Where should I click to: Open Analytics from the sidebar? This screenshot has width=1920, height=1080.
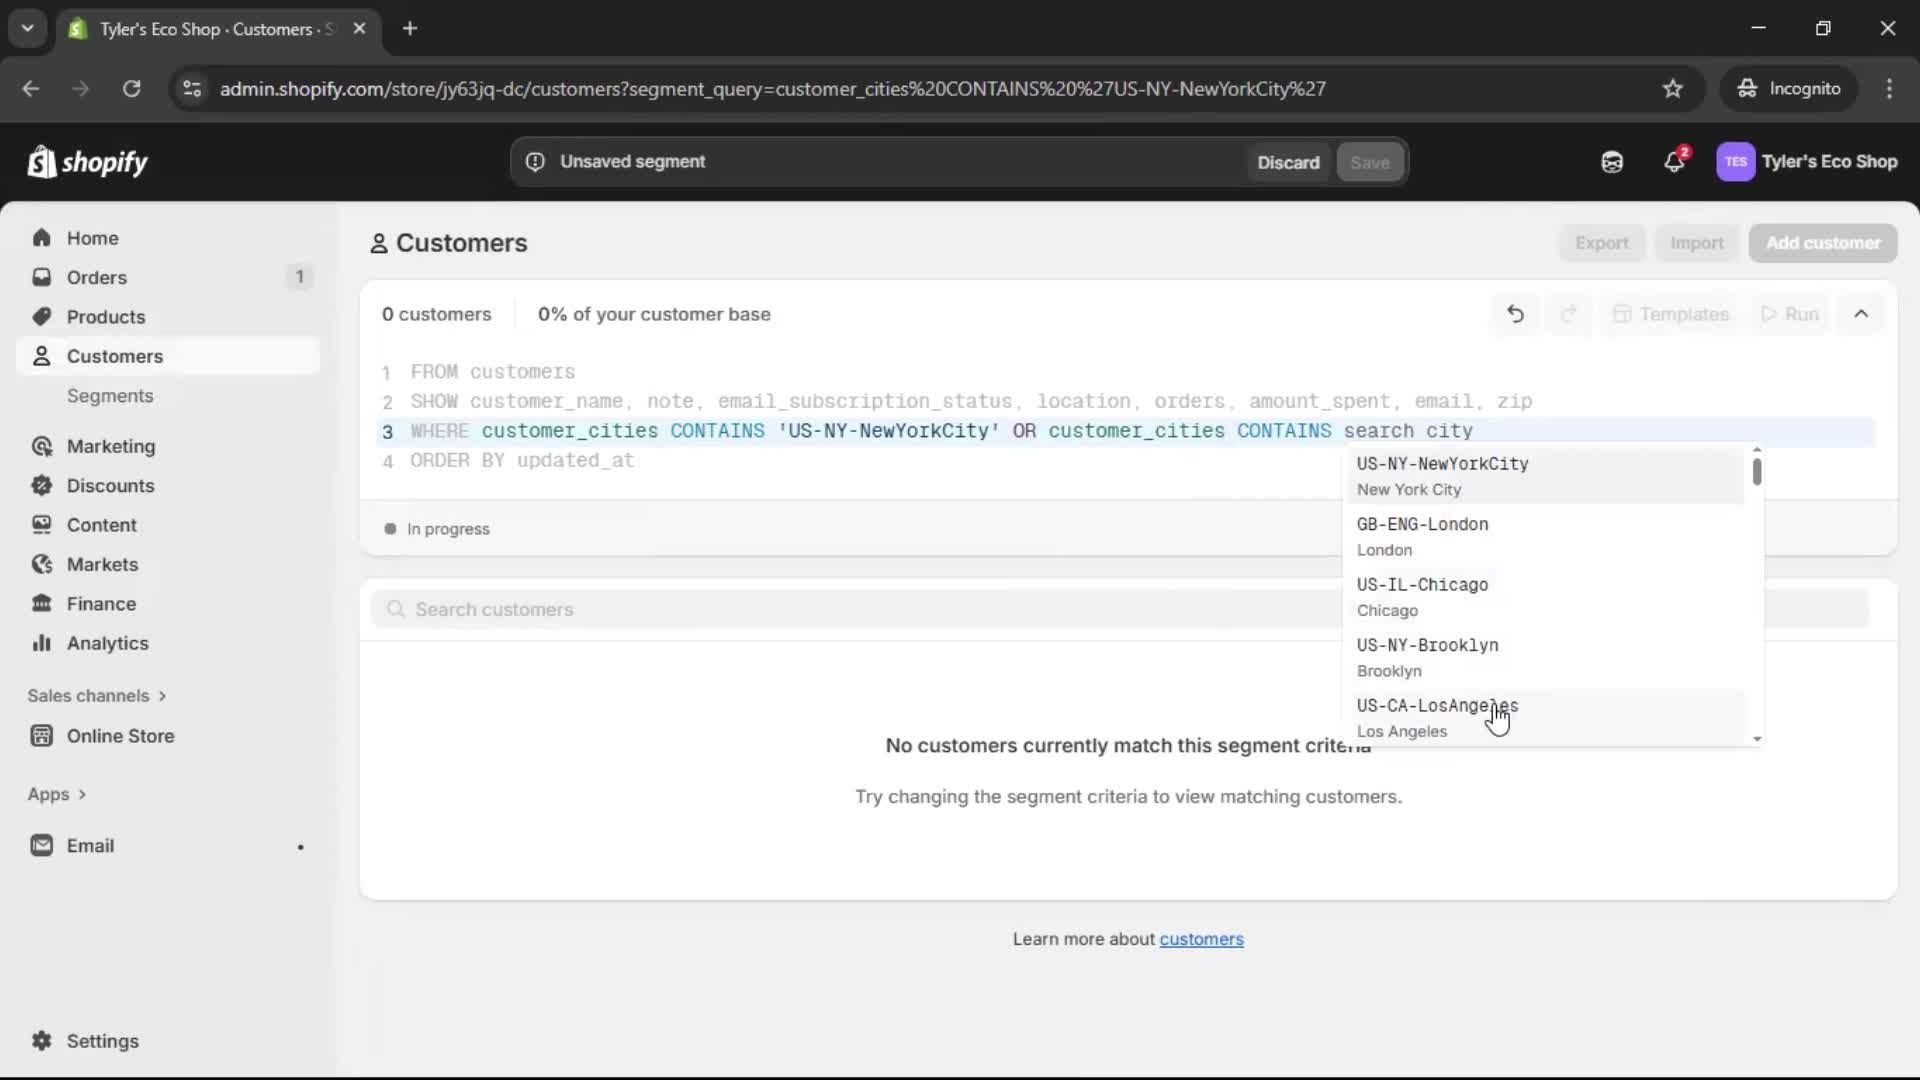pos(108,643)
